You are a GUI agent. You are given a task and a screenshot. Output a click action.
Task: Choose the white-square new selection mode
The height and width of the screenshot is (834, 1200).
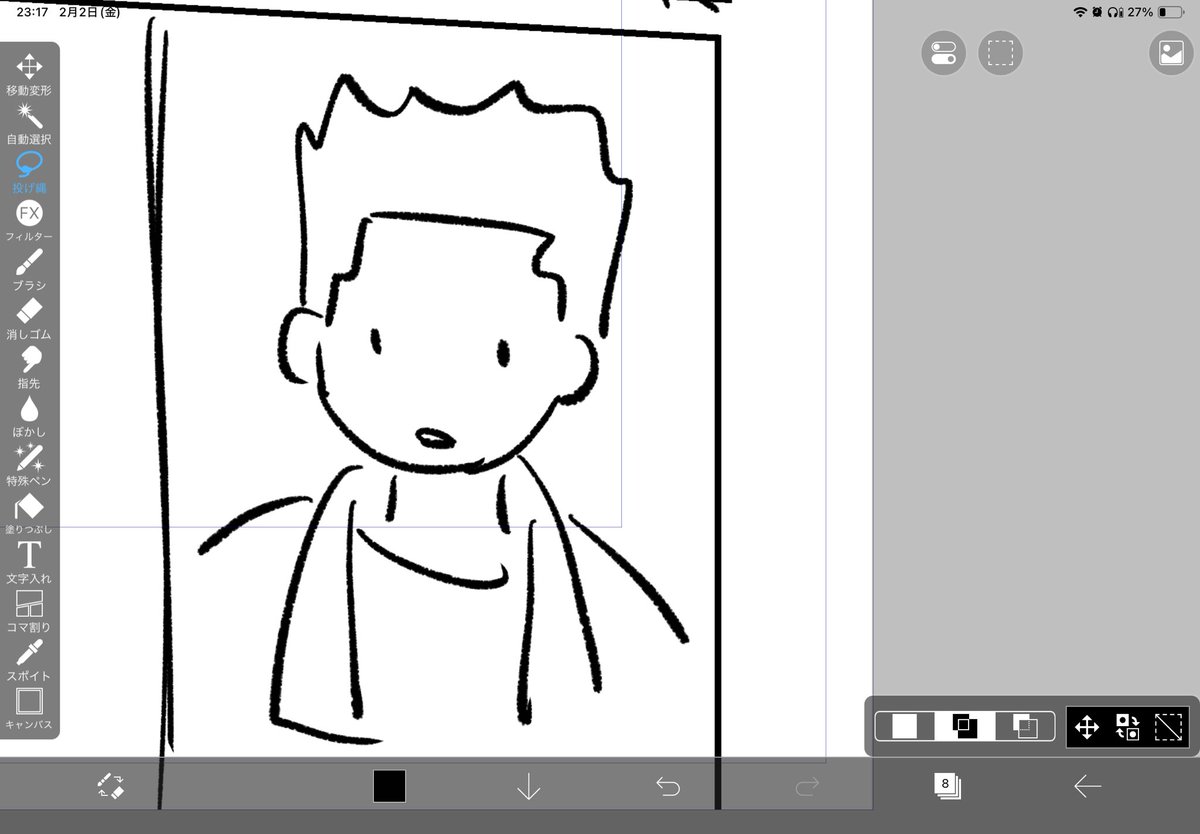coord(905,726)
